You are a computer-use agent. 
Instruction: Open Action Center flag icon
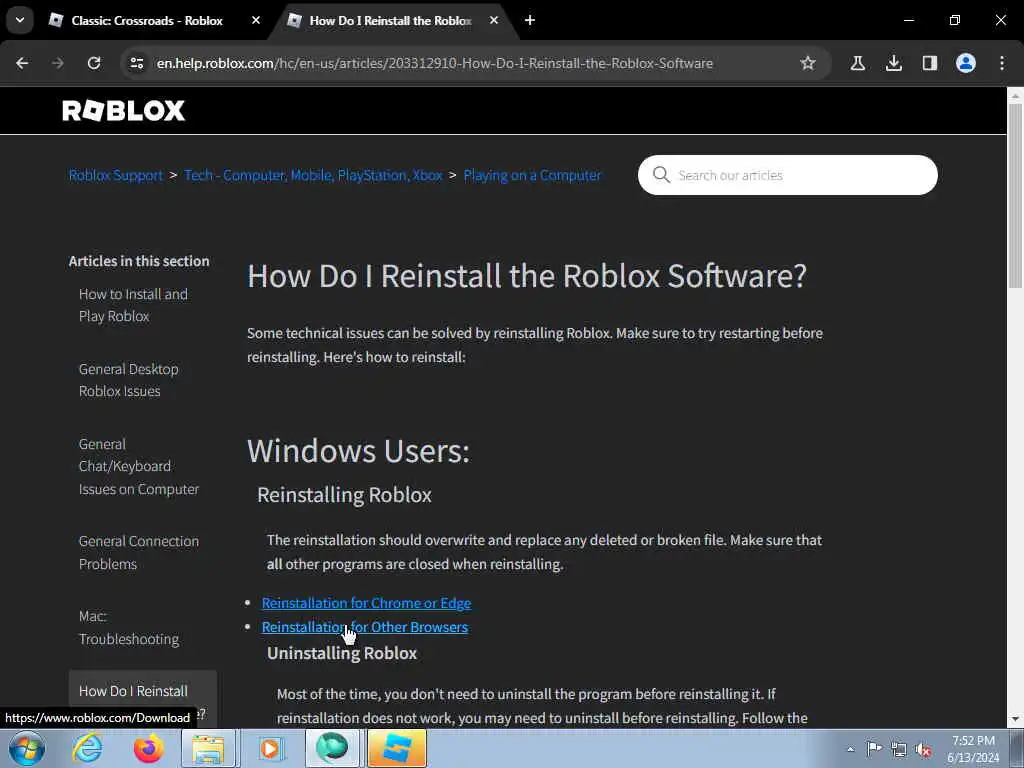(x=874, y=749)
